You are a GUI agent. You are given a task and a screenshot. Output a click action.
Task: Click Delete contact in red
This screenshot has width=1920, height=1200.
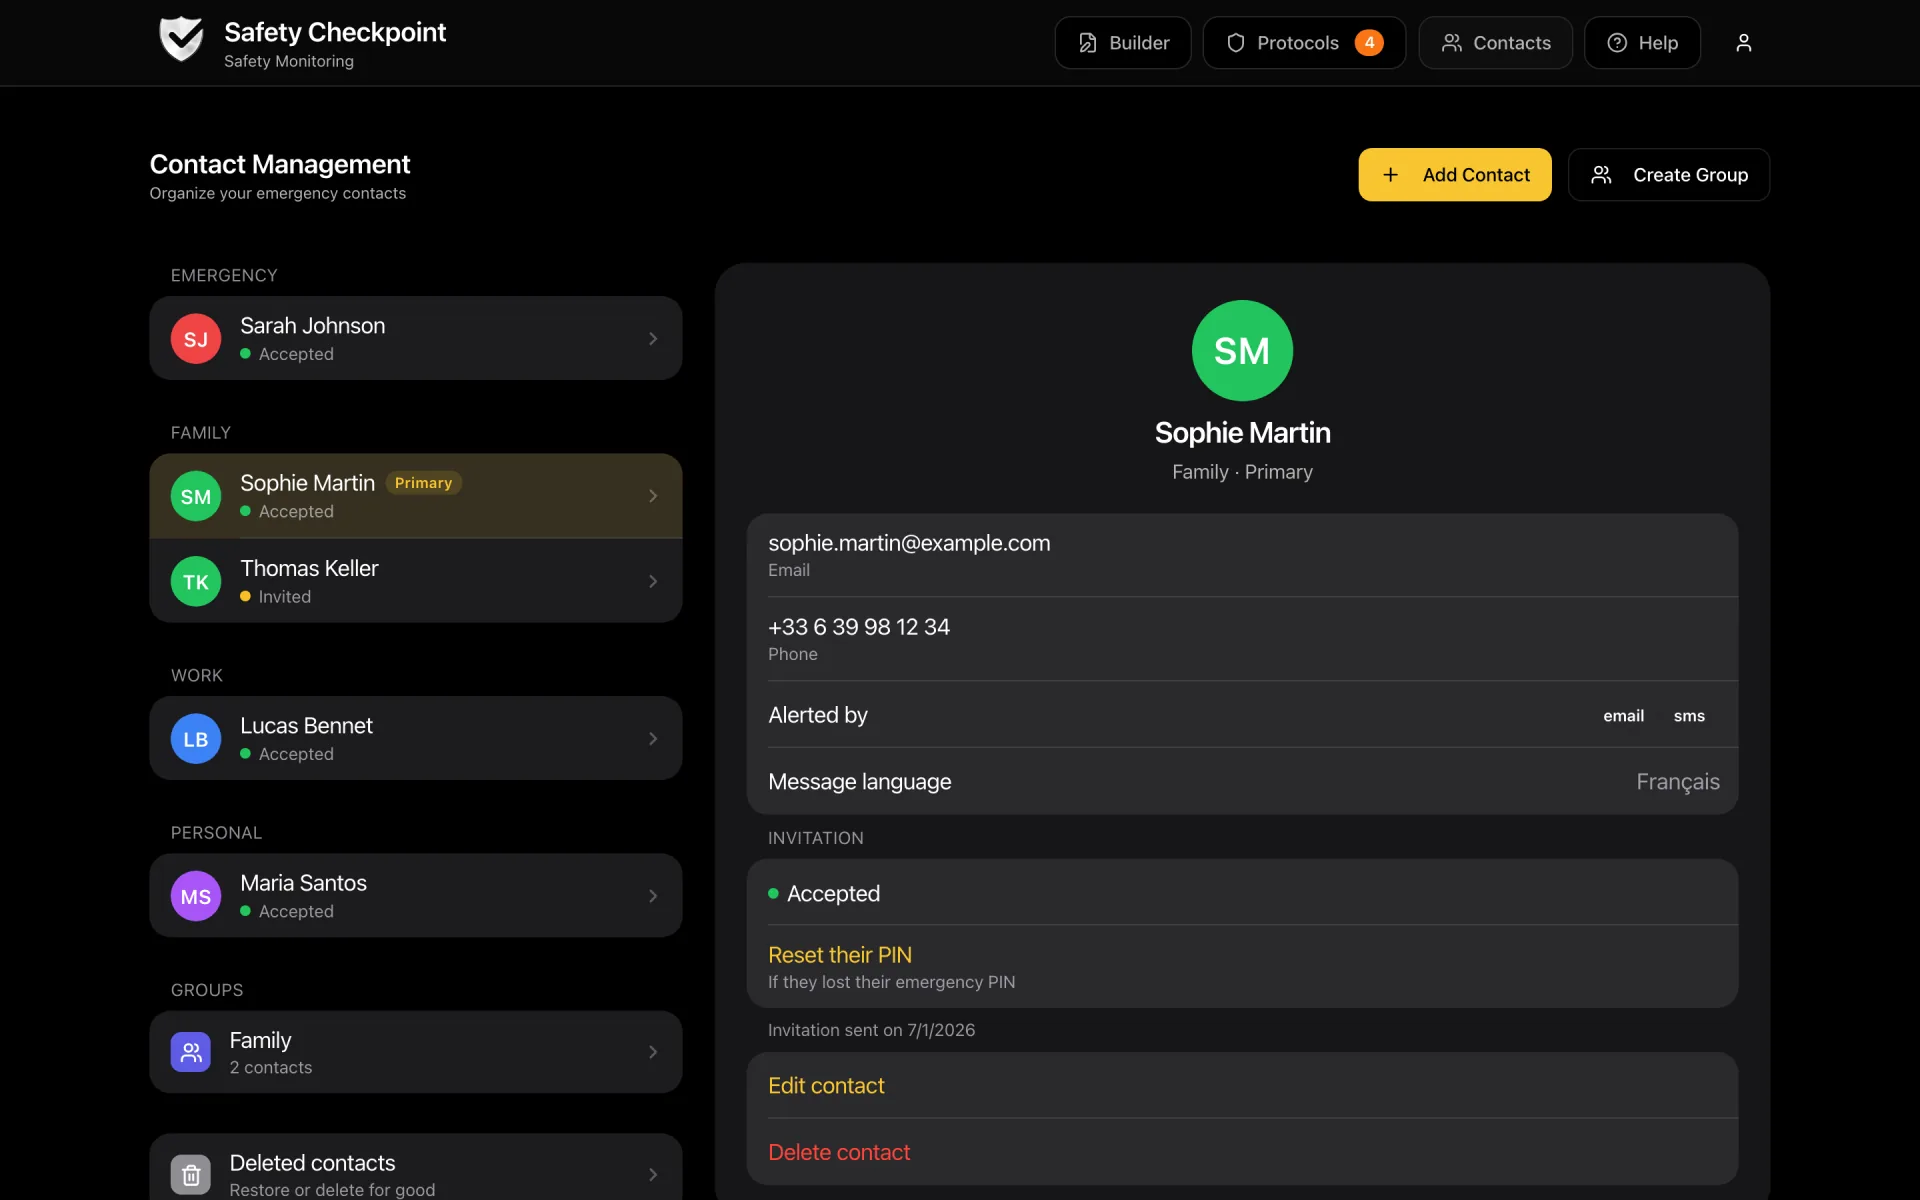tap(839, 1152)
